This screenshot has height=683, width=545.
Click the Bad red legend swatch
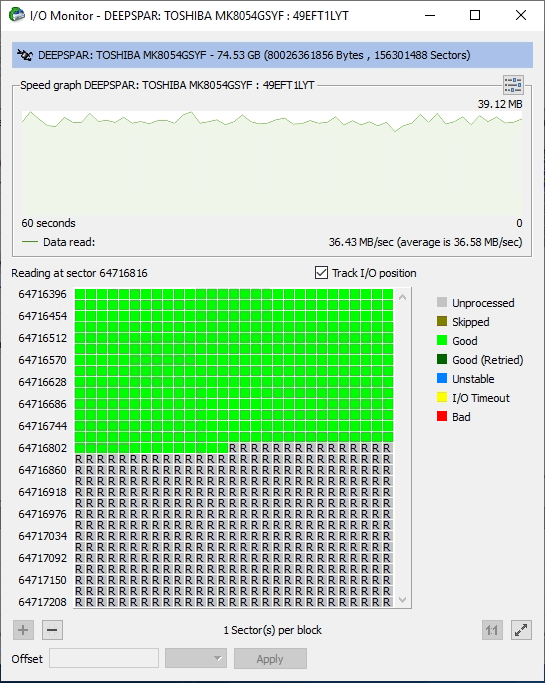(442, 416)
